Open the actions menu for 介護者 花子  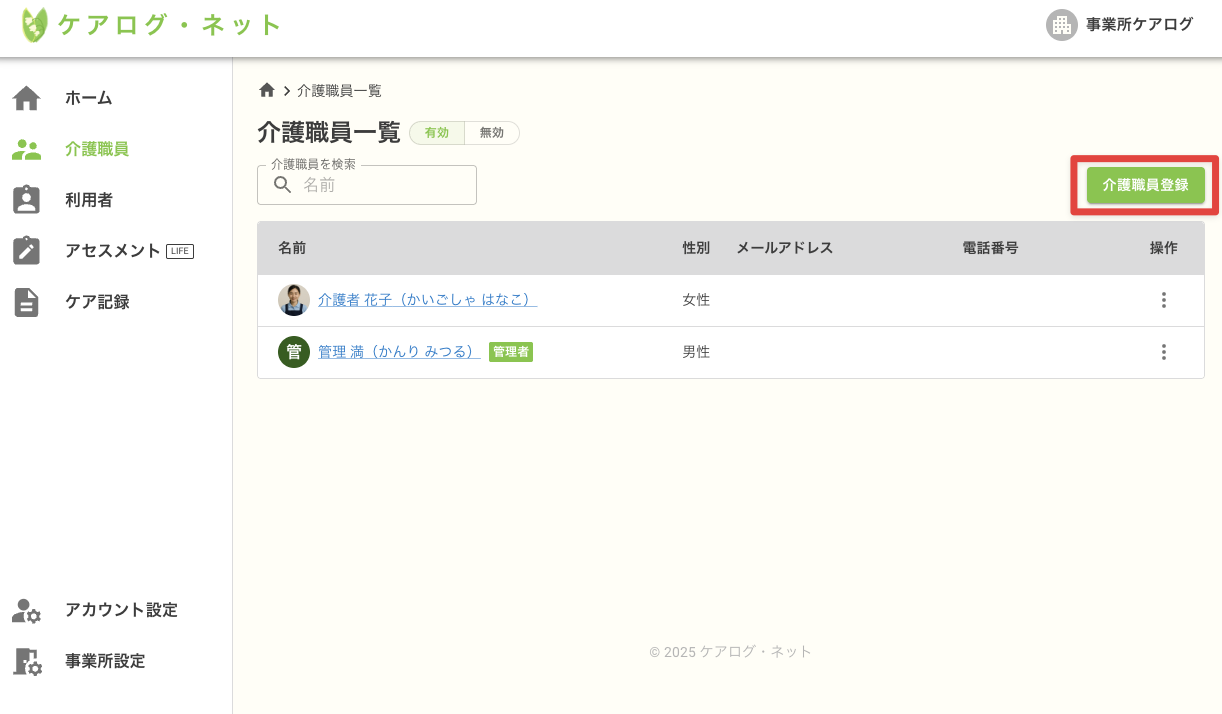(1163, 300)
